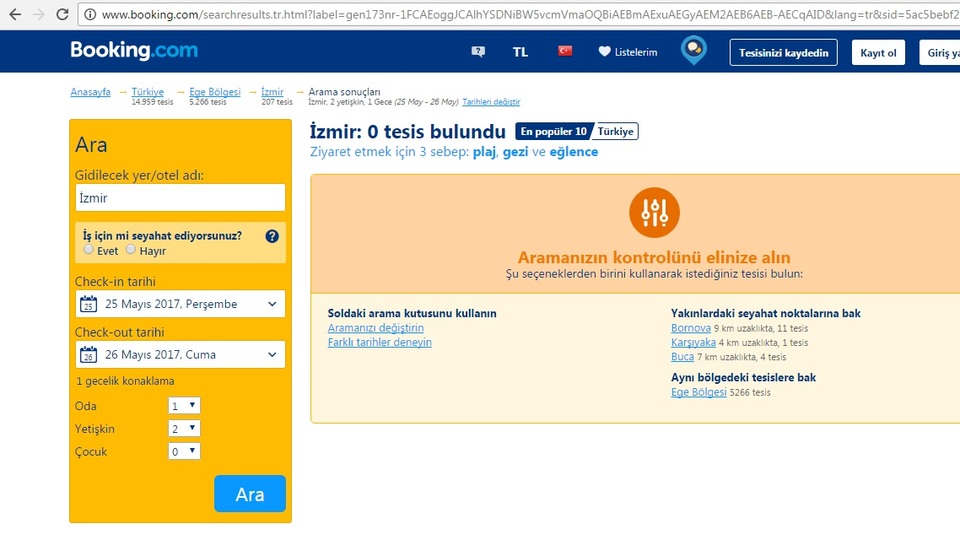Open Listelerim wish lists menu
The height and width of the screenshot is (540, 960).
click(x=628, y=52)
